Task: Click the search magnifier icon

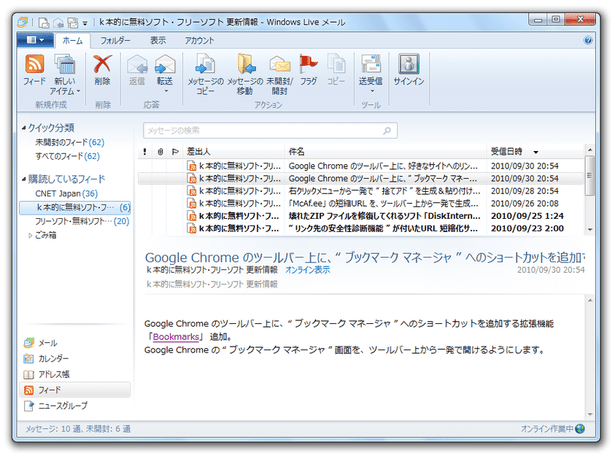Action: (387, 131)
